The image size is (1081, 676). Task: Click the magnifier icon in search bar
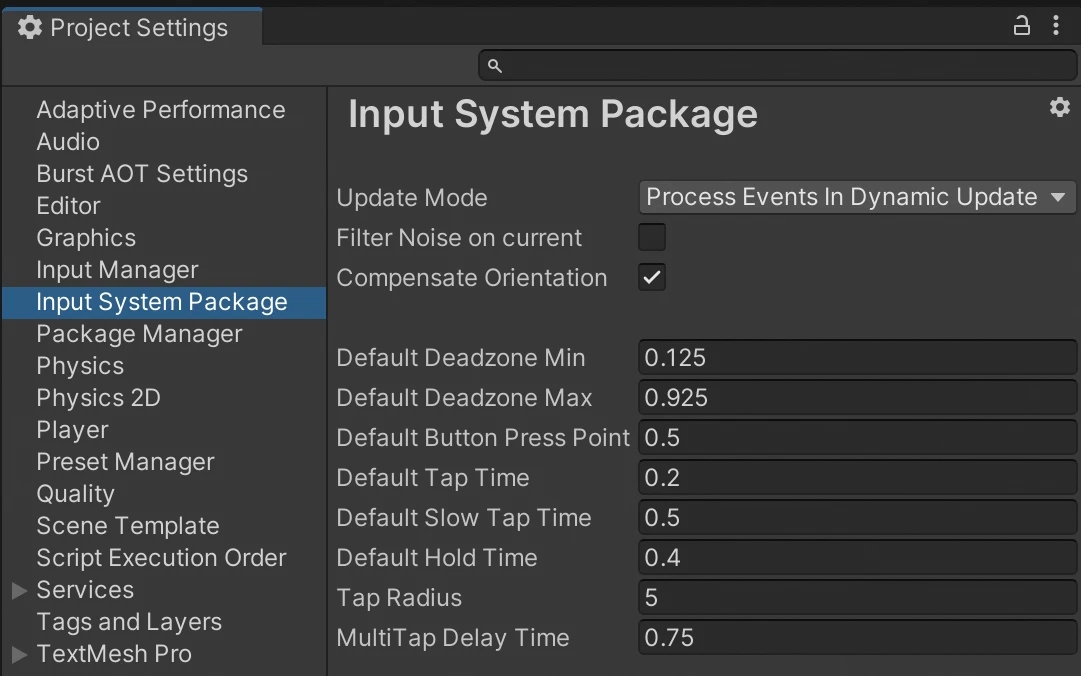tap(494, 66)
